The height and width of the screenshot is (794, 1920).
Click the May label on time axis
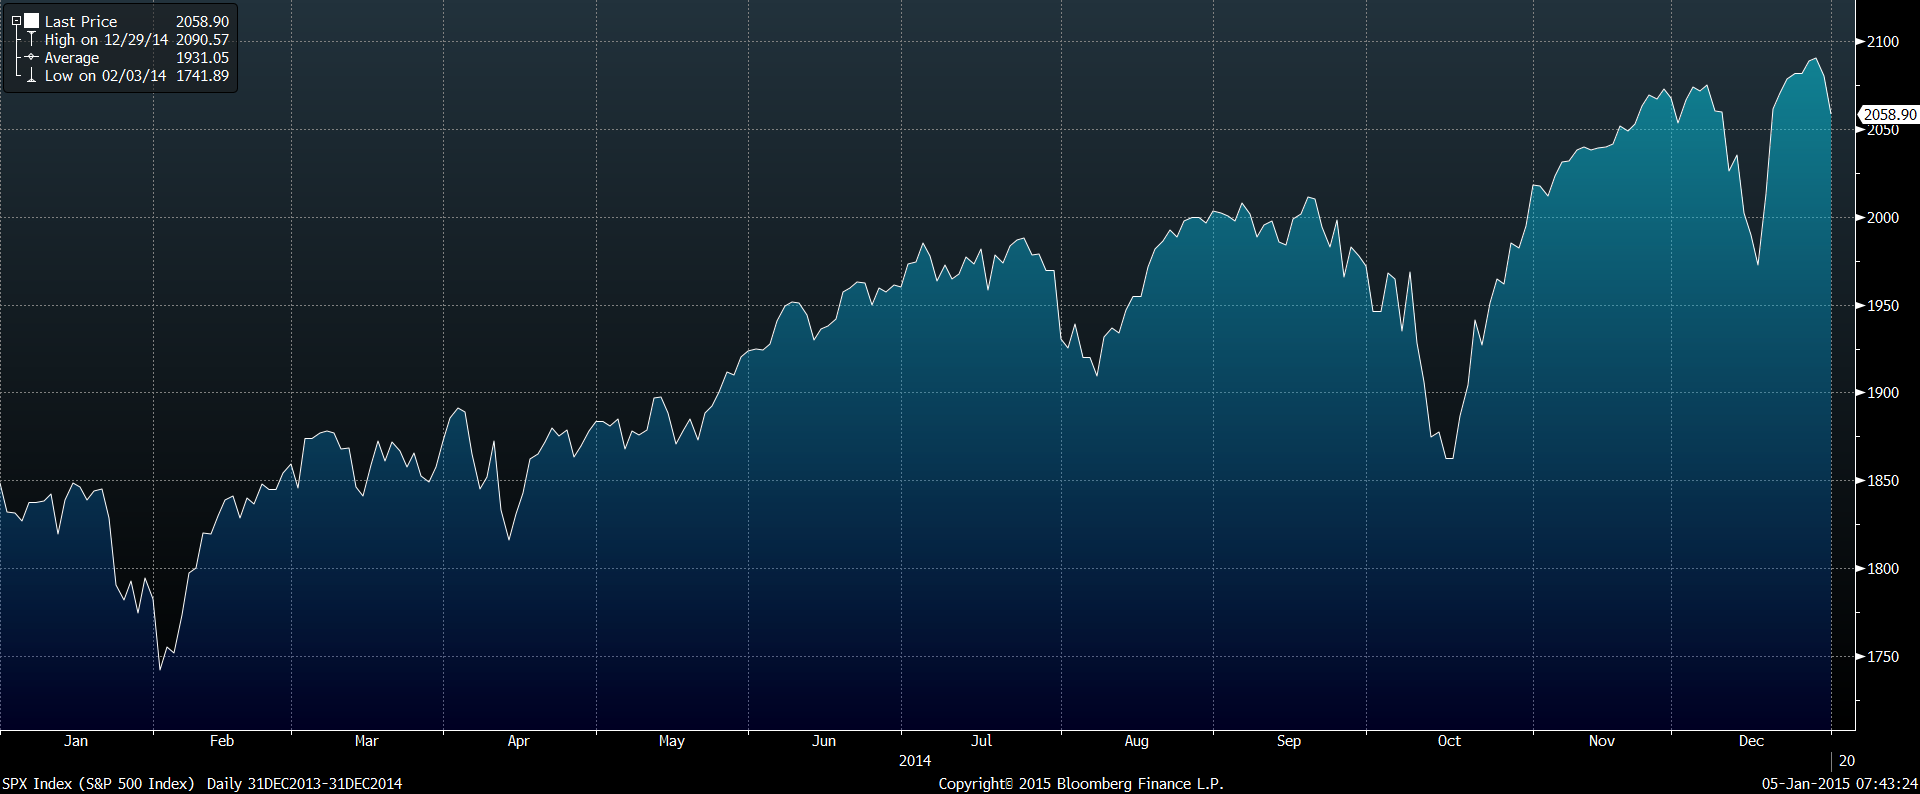pos(672,741)
